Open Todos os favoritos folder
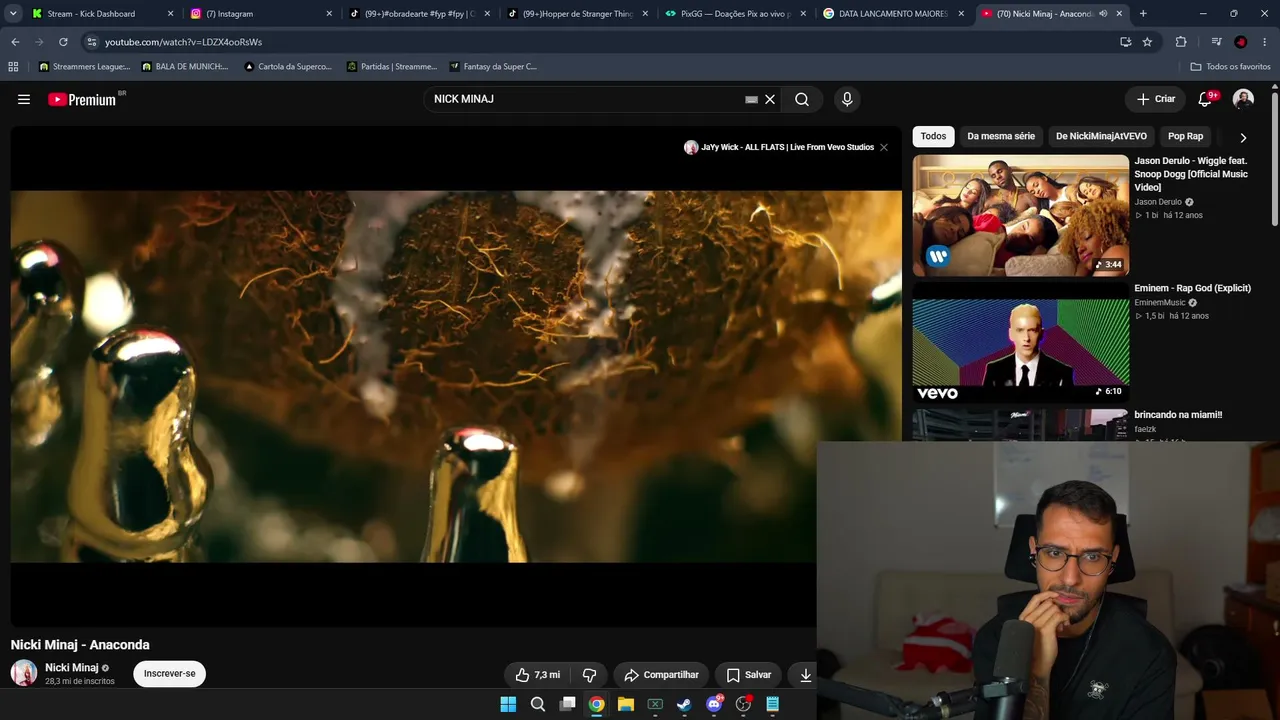The height and width of the screenshot is (720, 1280). (x=1230, y=67)
